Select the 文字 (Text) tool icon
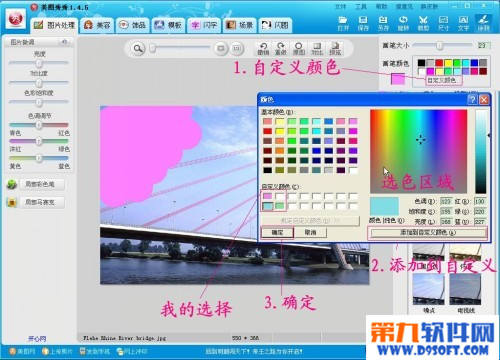The image size is (500, 360). [463, 23]
